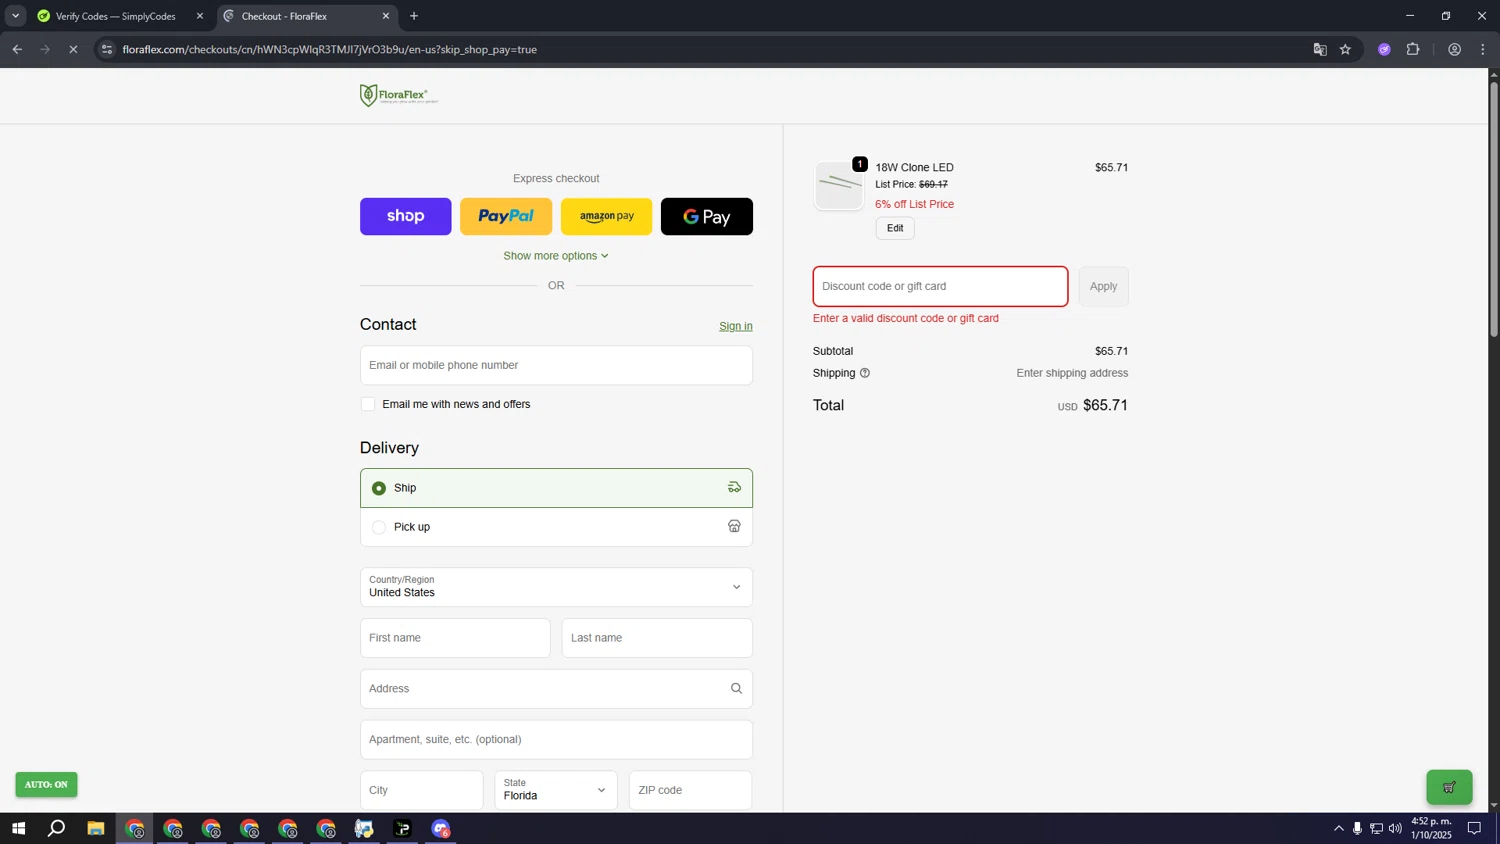Click the shipping truck icon
This screenshot has height=844, width=1500.
(734, 487)
